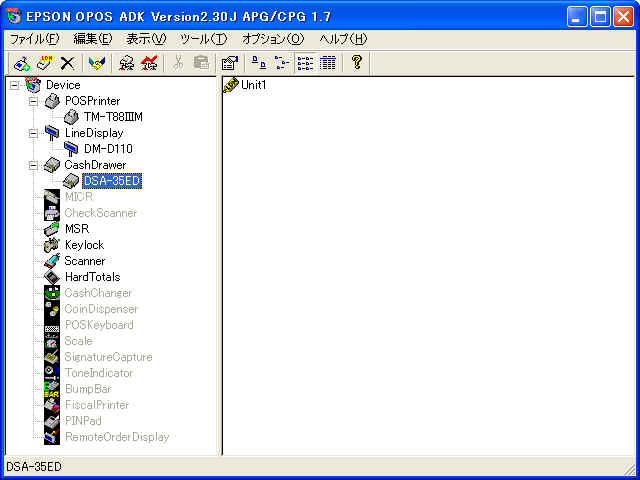Select greyed POSKeyboard tree entry

click(x=99, y=325)
